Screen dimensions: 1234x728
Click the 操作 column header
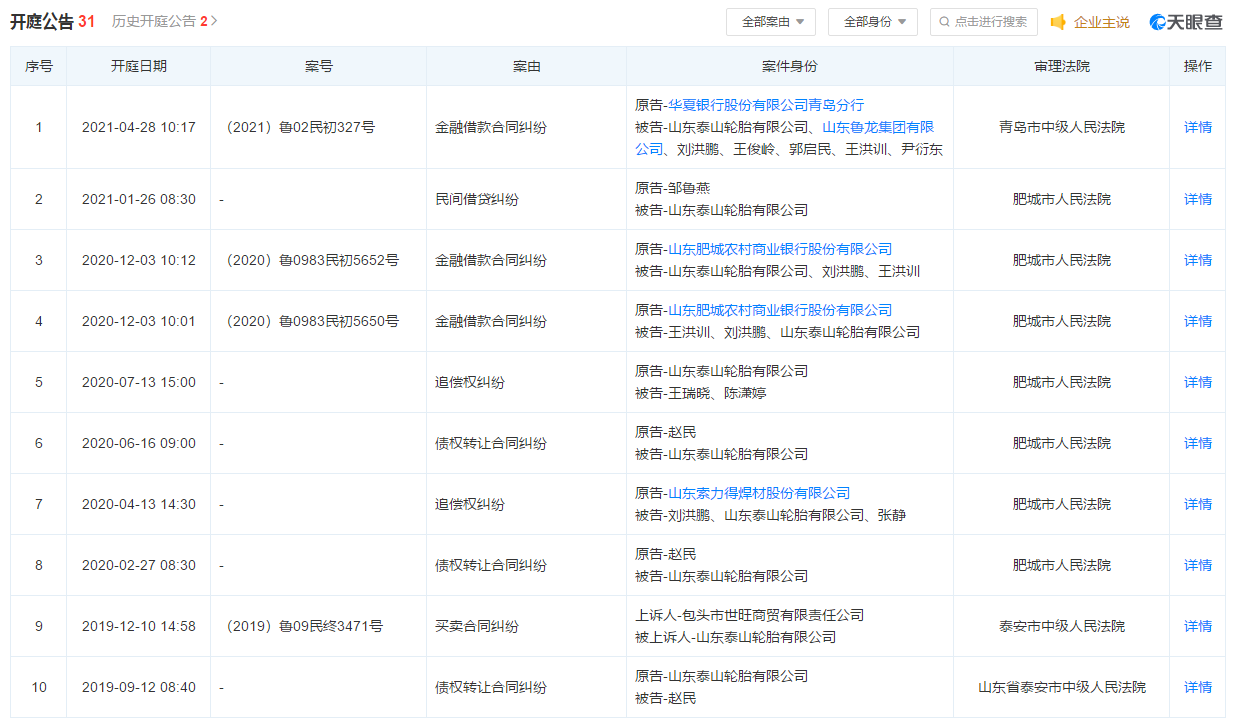[x=1198, y=66]
